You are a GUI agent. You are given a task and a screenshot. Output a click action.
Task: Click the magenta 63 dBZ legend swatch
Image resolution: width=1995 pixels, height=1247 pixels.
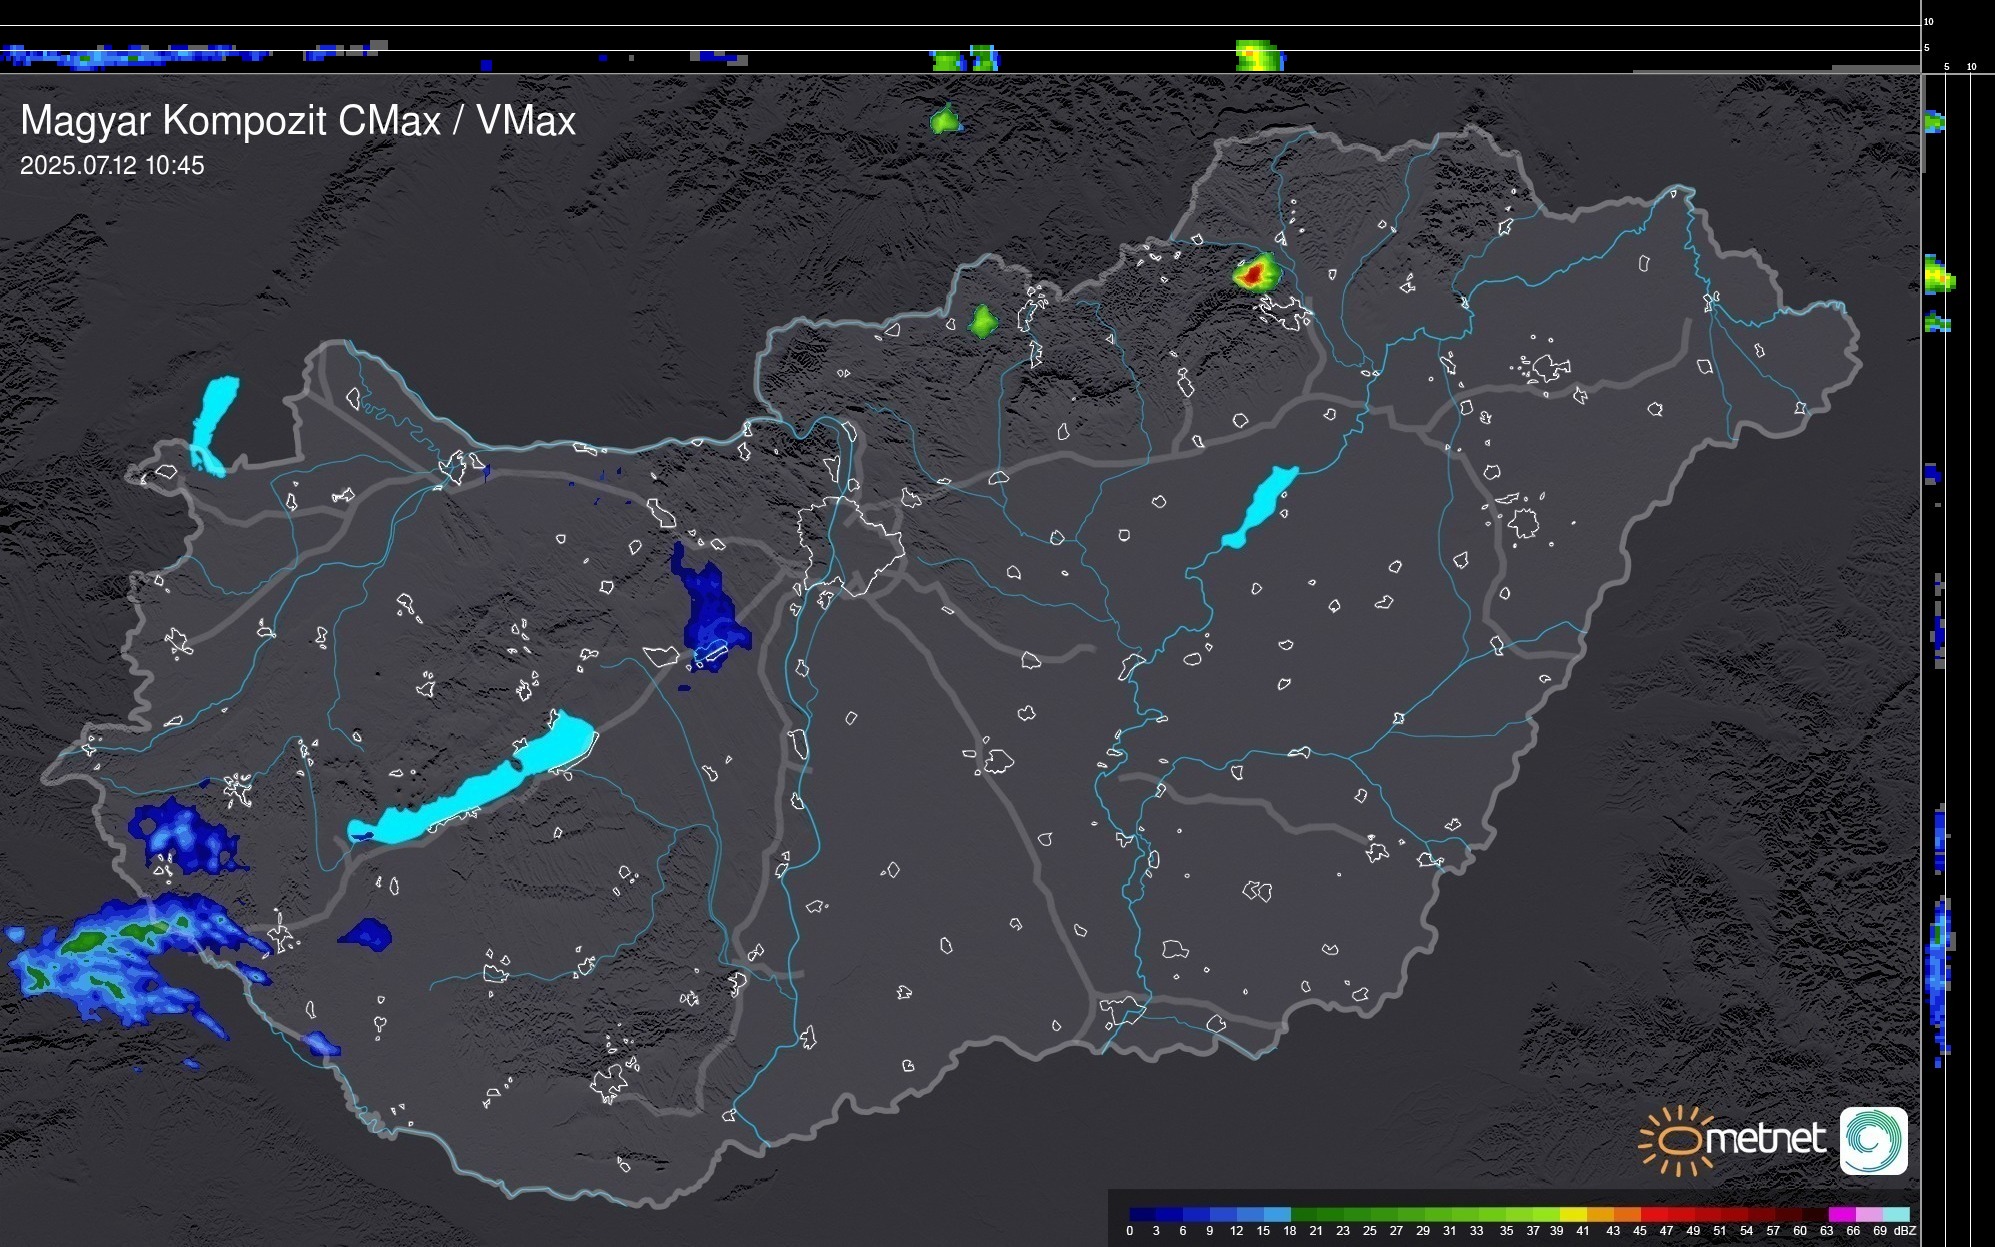(x=1841, y=1214)
